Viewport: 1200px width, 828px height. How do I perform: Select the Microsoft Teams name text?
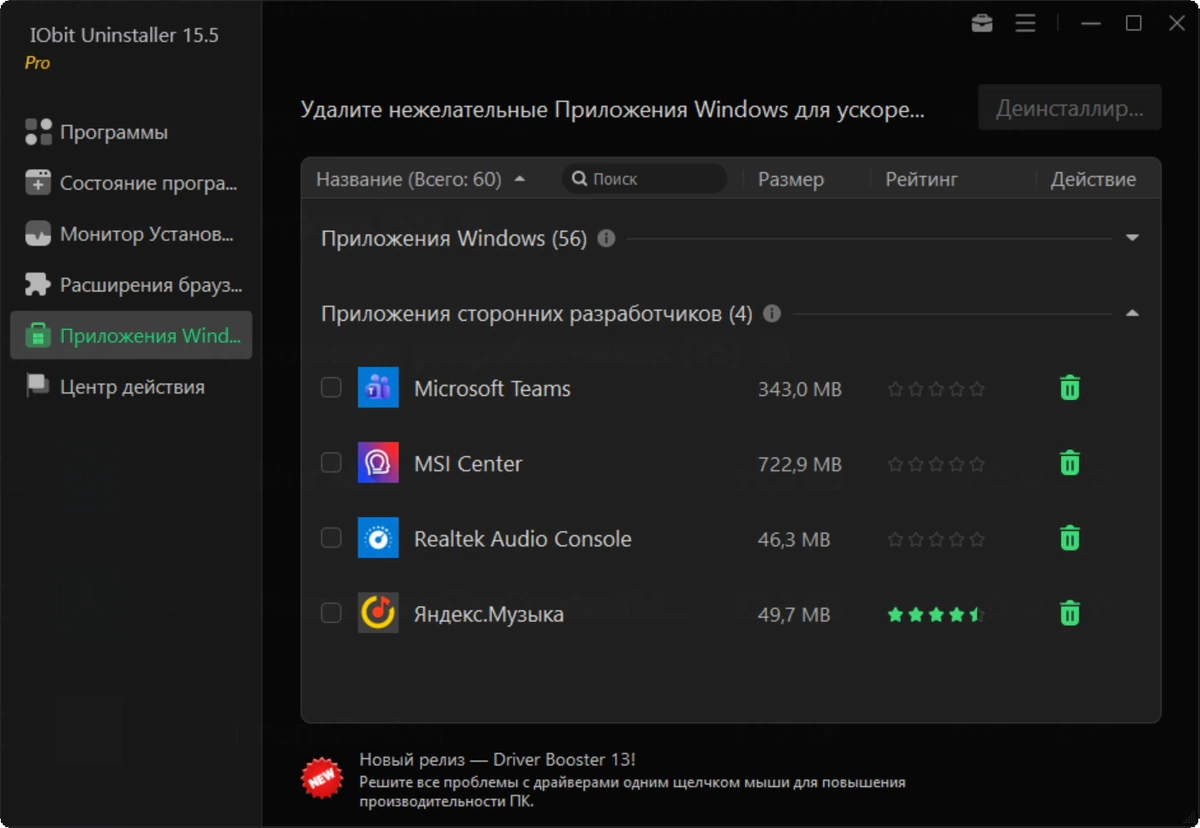pos(492,389)
